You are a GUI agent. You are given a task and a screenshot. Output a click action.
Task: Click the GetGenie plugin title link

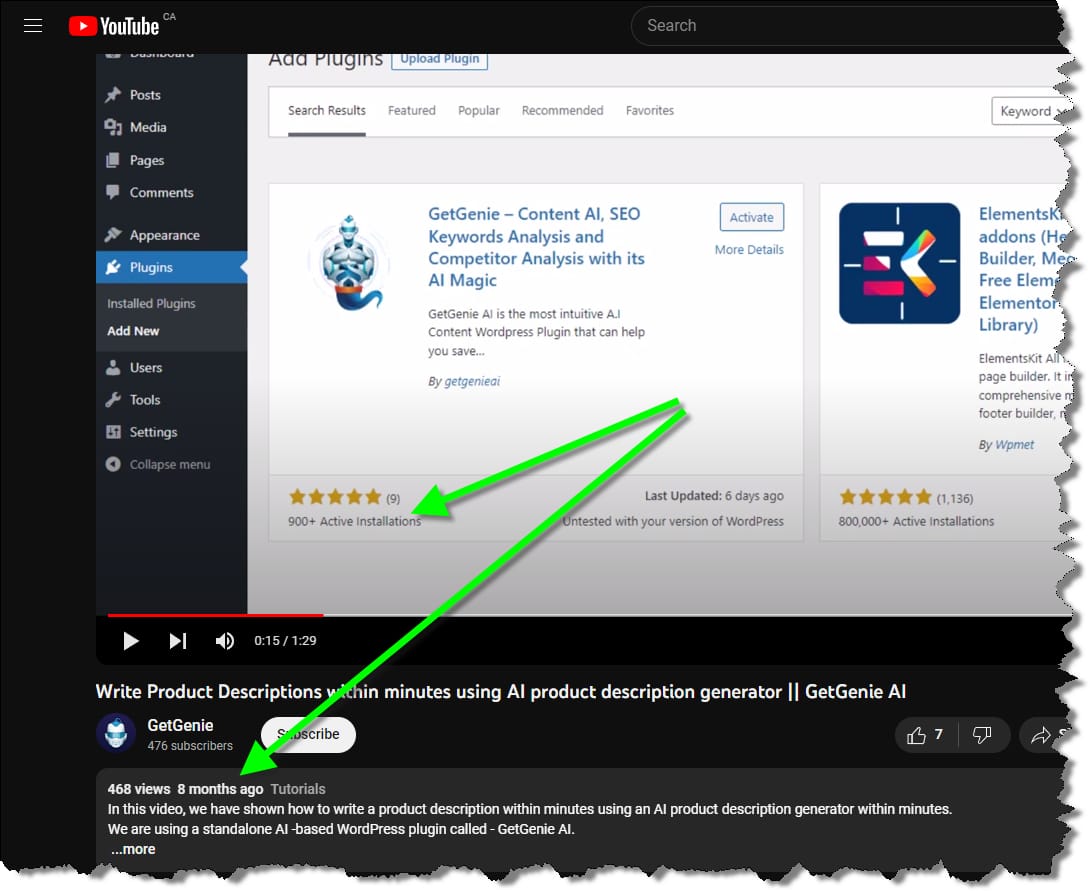pos(536,247)
